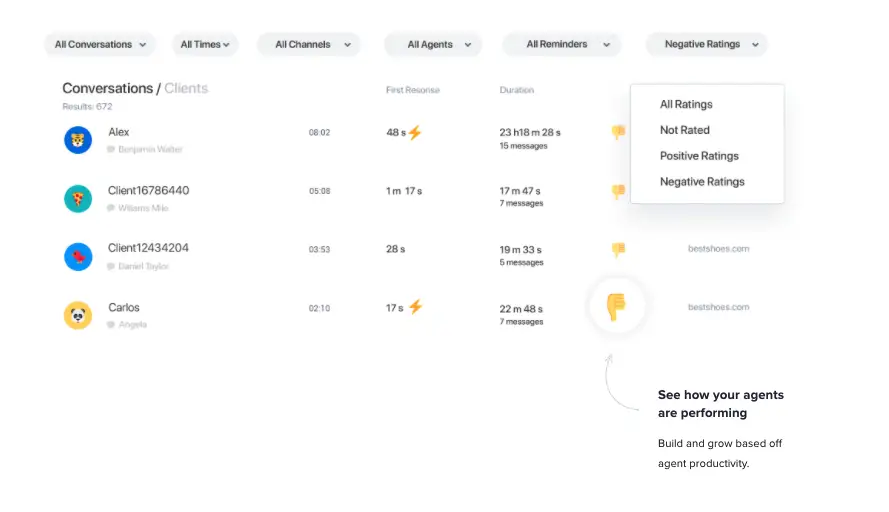
Task: Click the large thumbs-down icon for Carlos
Action: [x=616, y=306]
